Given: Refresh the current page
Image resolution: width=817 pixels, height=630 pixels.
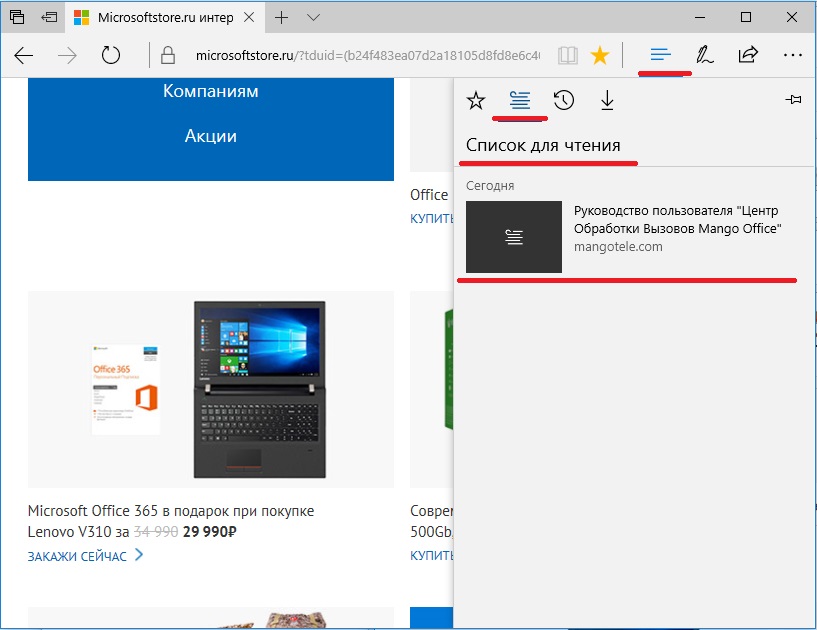Looking at the screenshot, I should [111, 55].
